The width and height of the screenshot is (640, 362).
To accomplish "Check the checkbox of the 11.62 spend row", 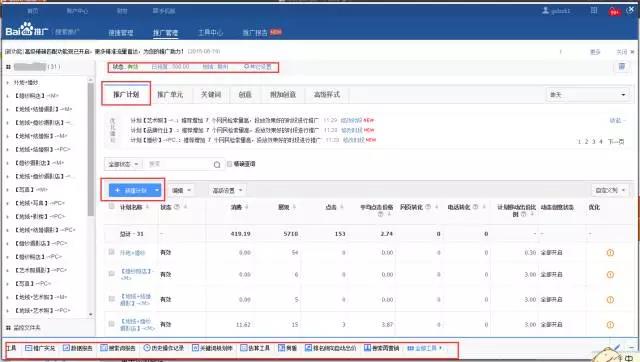I will tap(111, 324).
